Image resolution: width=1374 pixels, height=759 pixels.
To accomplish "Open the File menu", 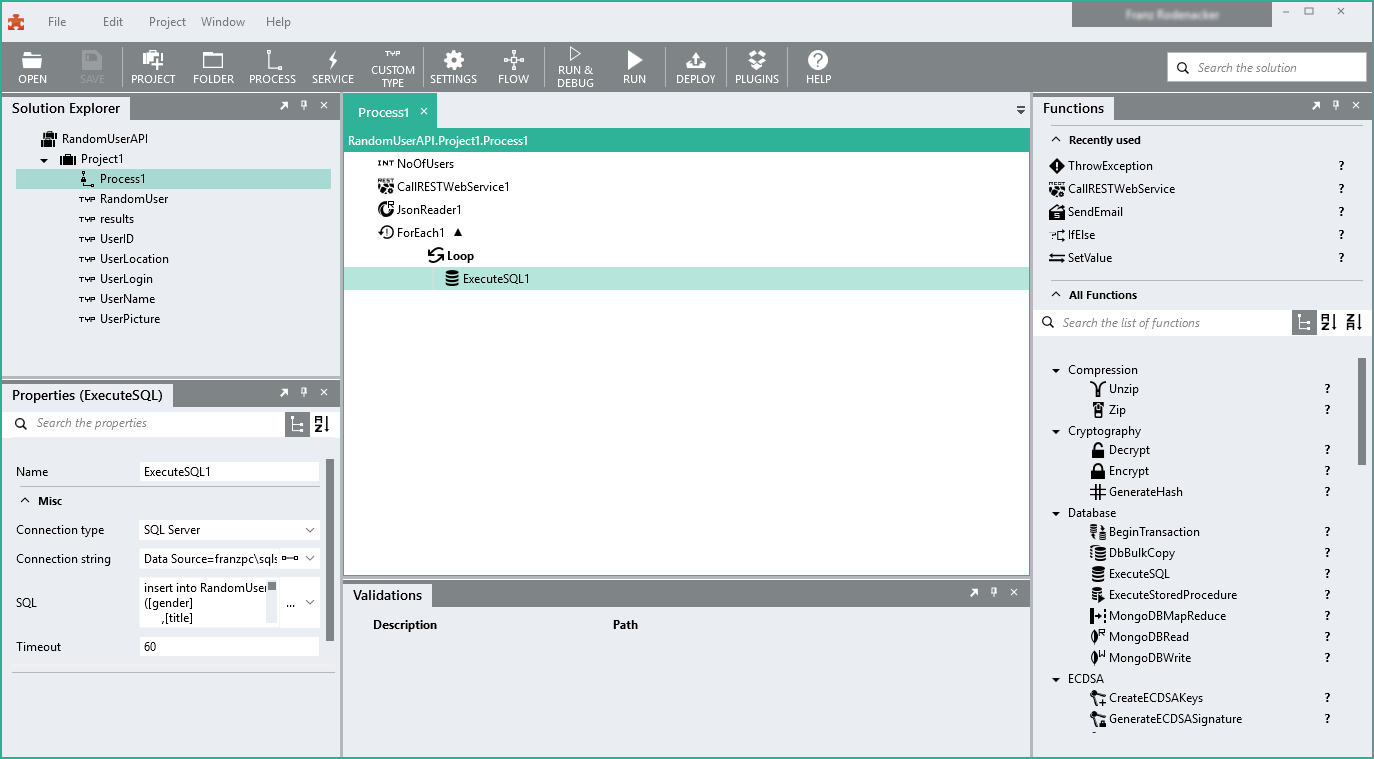I will (x=57, y=21).
